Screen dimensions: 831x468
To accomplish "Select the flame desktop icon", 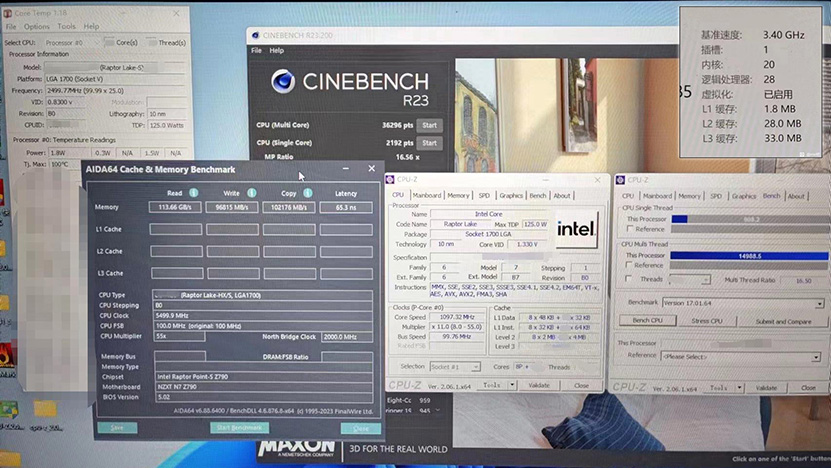I will 6,356.
